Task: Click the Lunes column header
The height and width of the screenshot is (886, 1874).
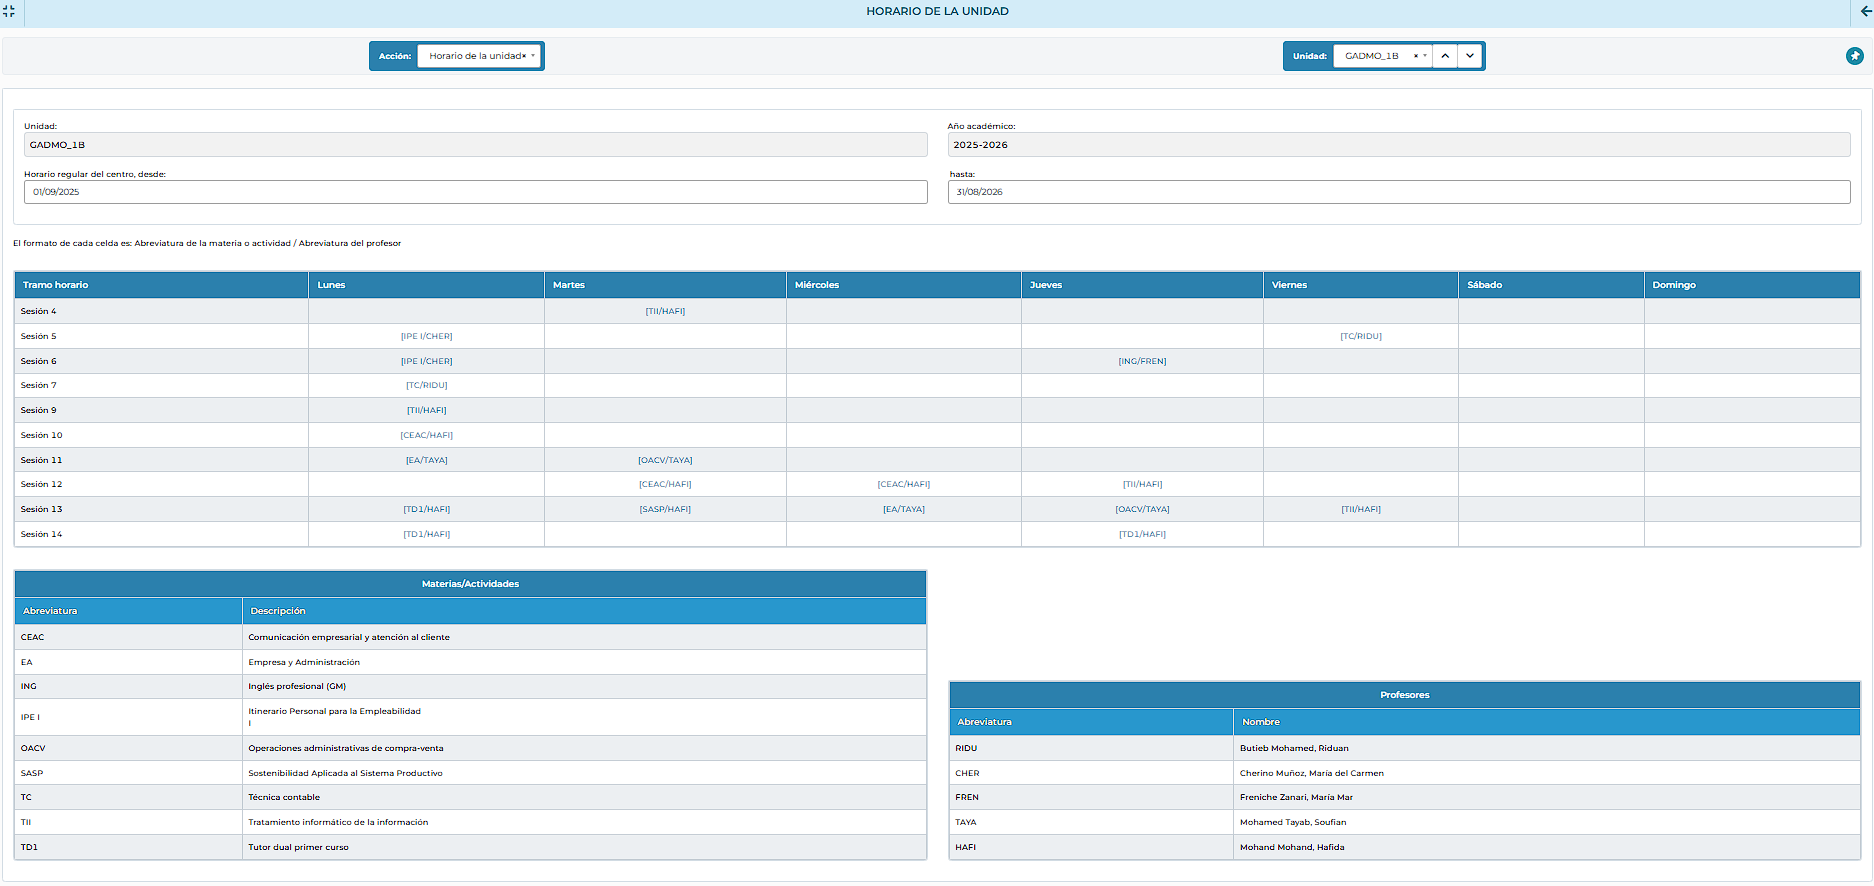Action: click(331, 285)
